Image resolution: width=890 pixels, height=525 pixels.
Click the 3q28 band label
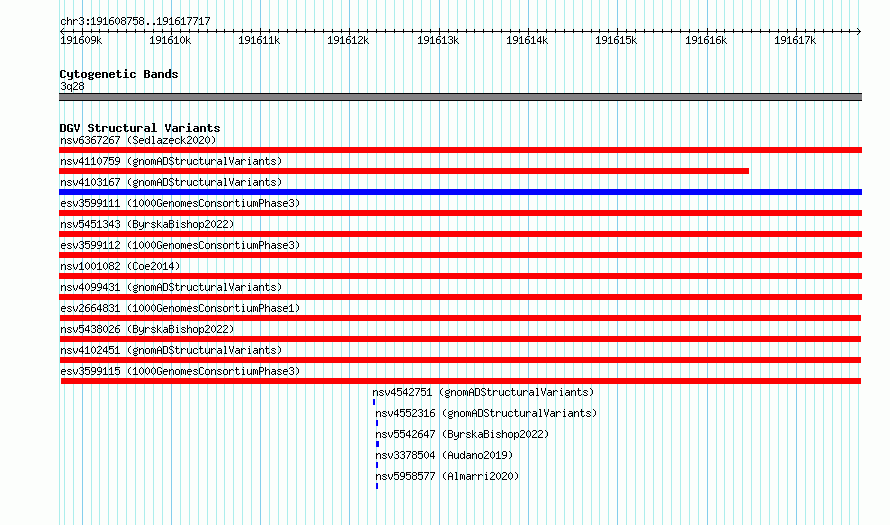(72, 86)
